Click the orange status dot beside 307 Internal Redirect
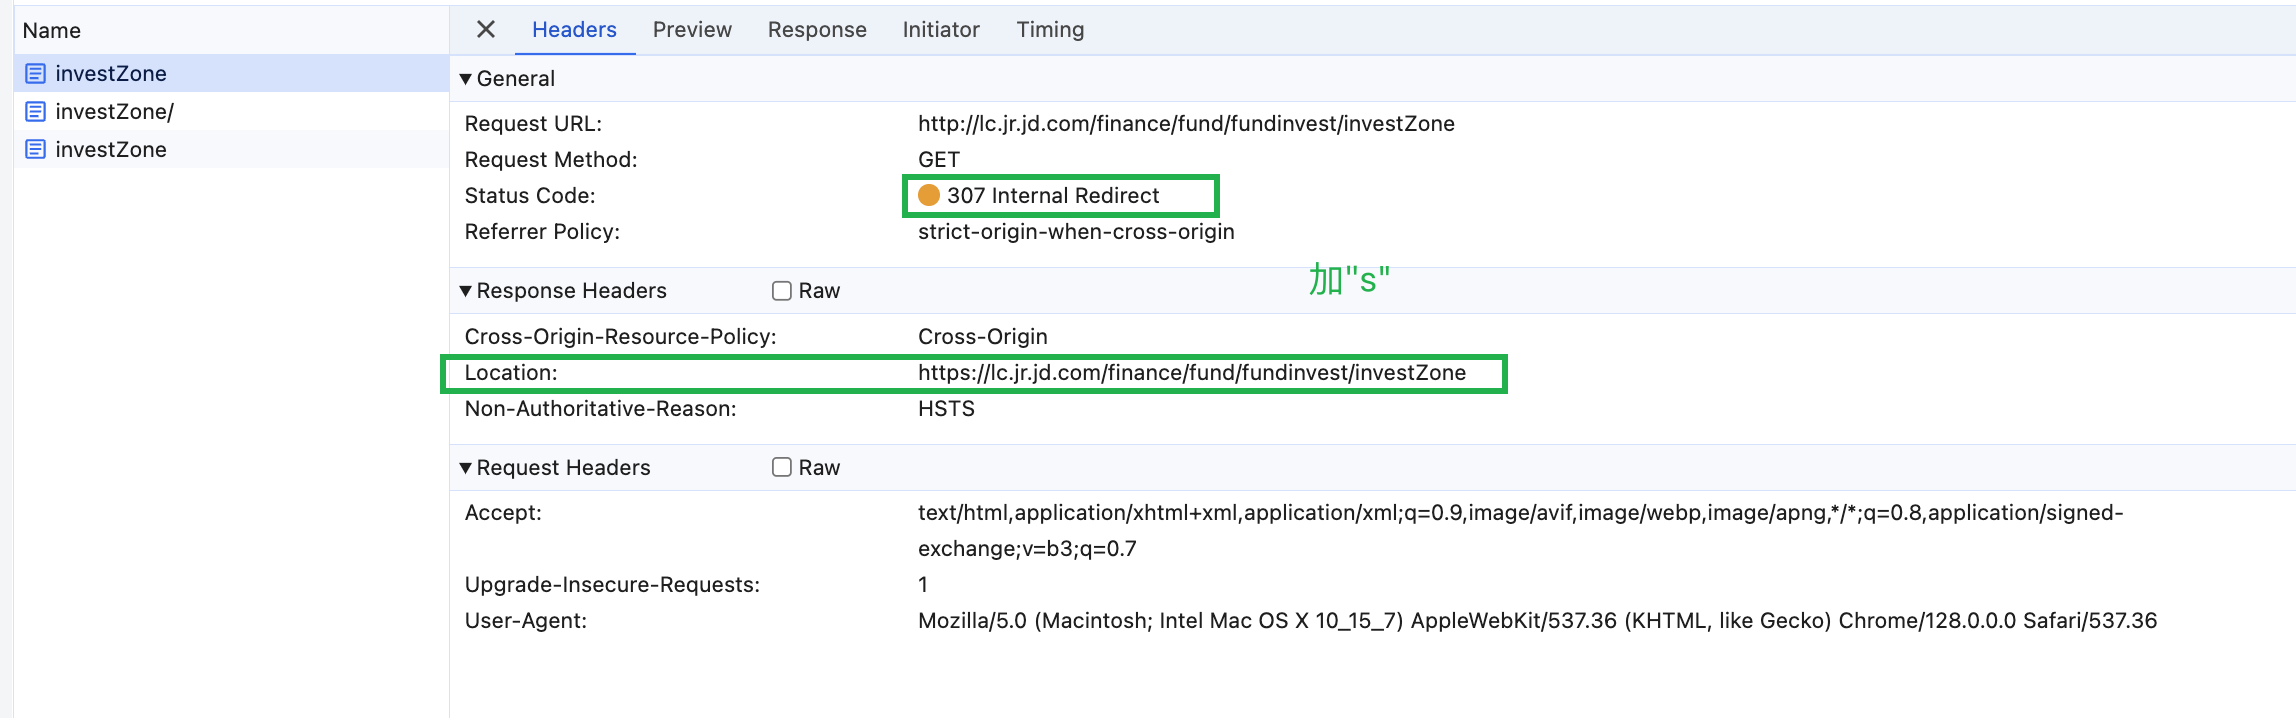This screenshot has width=2296, height=718. tap(929, 195)
